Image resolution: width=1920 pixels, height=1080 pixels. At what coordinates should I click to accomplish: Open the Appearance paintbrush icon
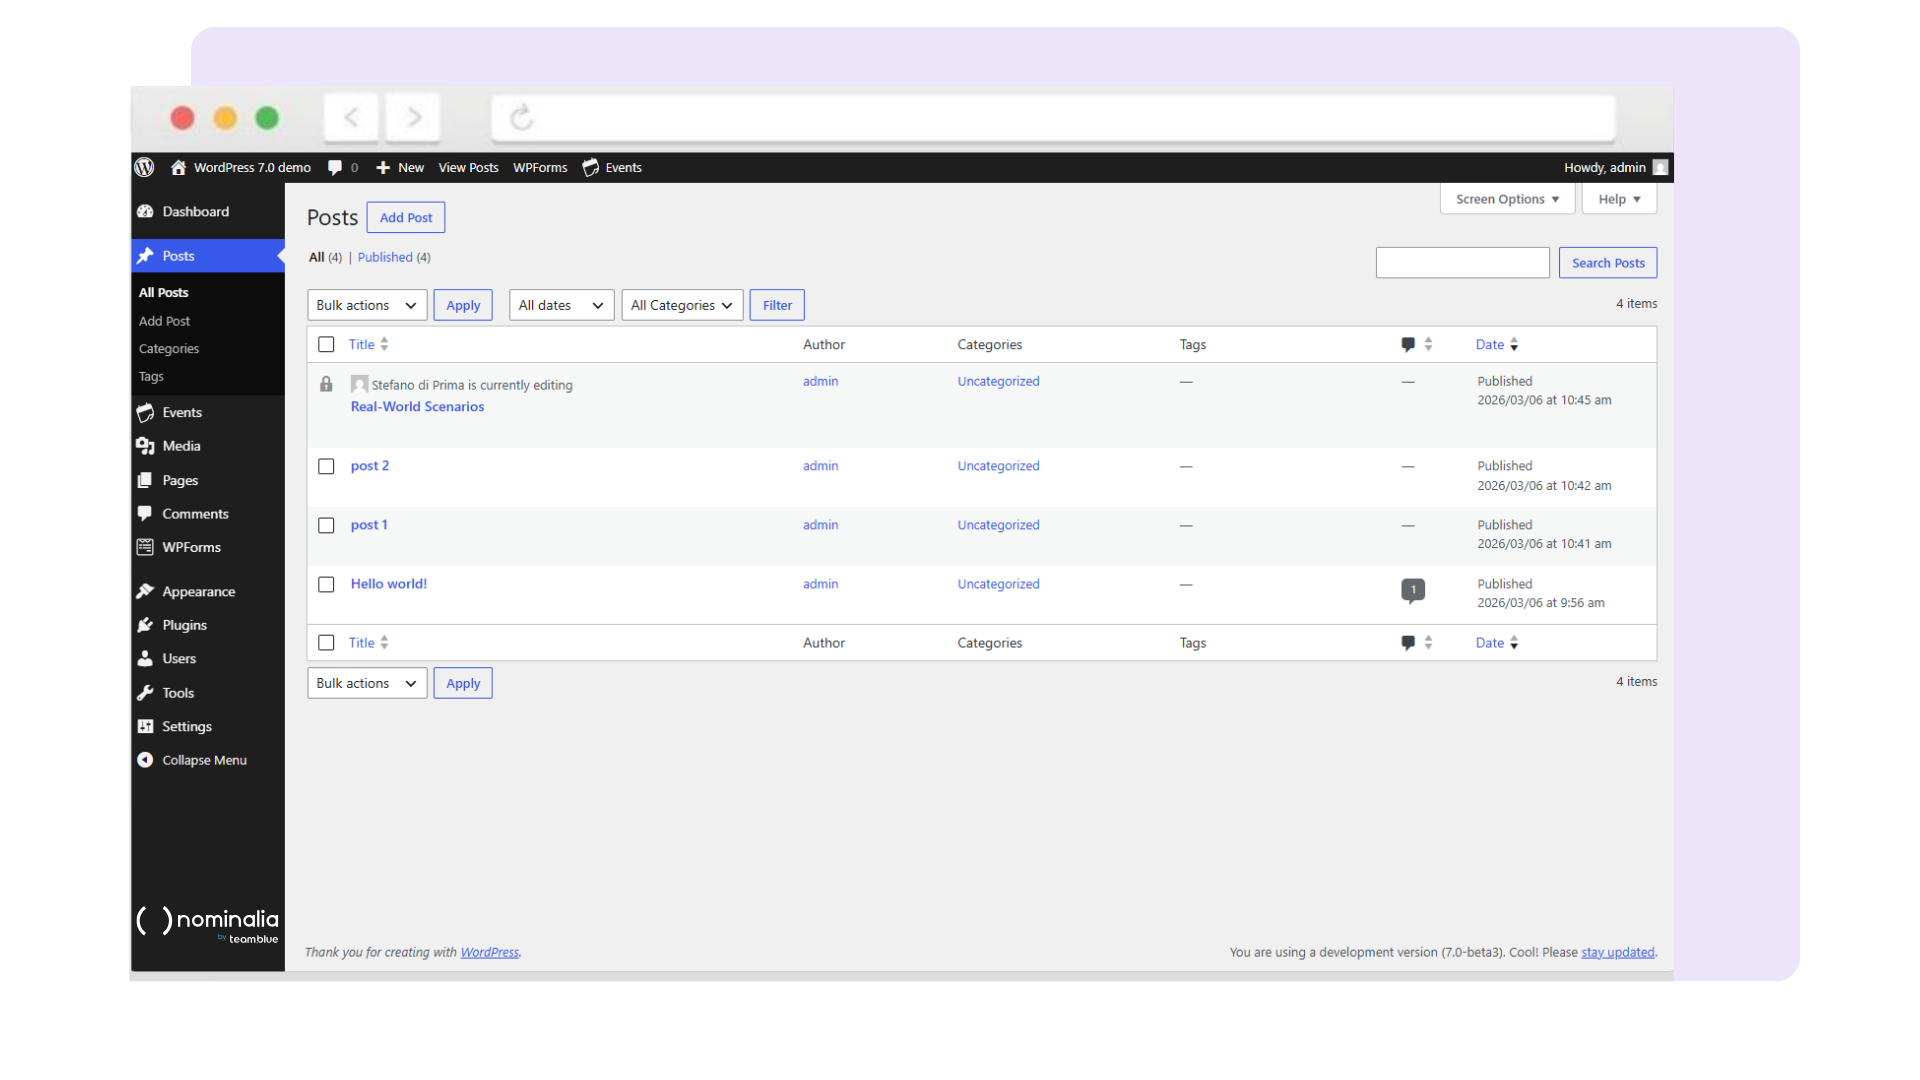click(146, 591)
